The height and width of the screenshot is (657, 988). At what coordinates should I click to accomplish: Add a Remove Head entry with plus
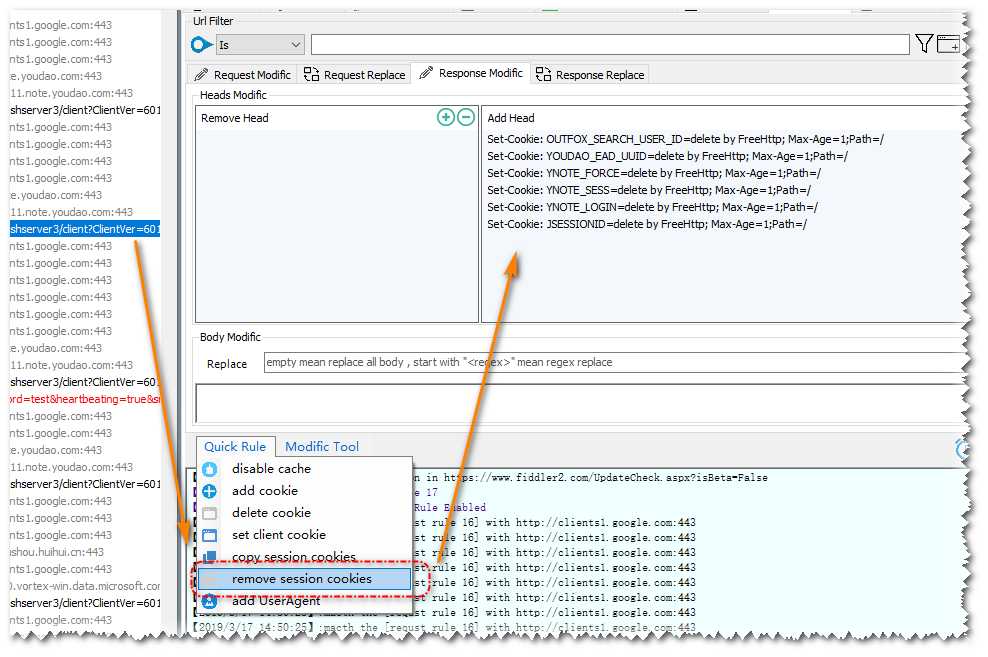[x=445, y=117]
